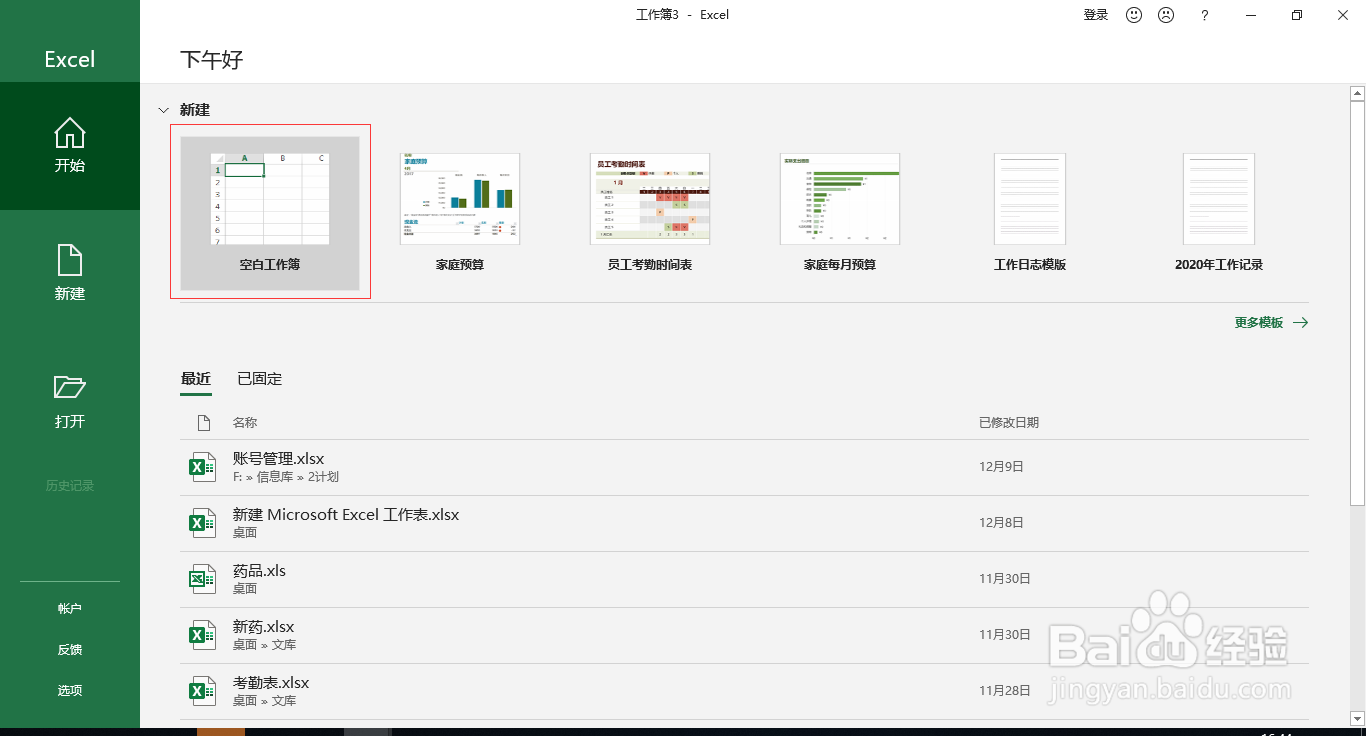Screen dimensions: 1366x736
Task: Click the scrollbar up arrow
Action: [1357, 94]
